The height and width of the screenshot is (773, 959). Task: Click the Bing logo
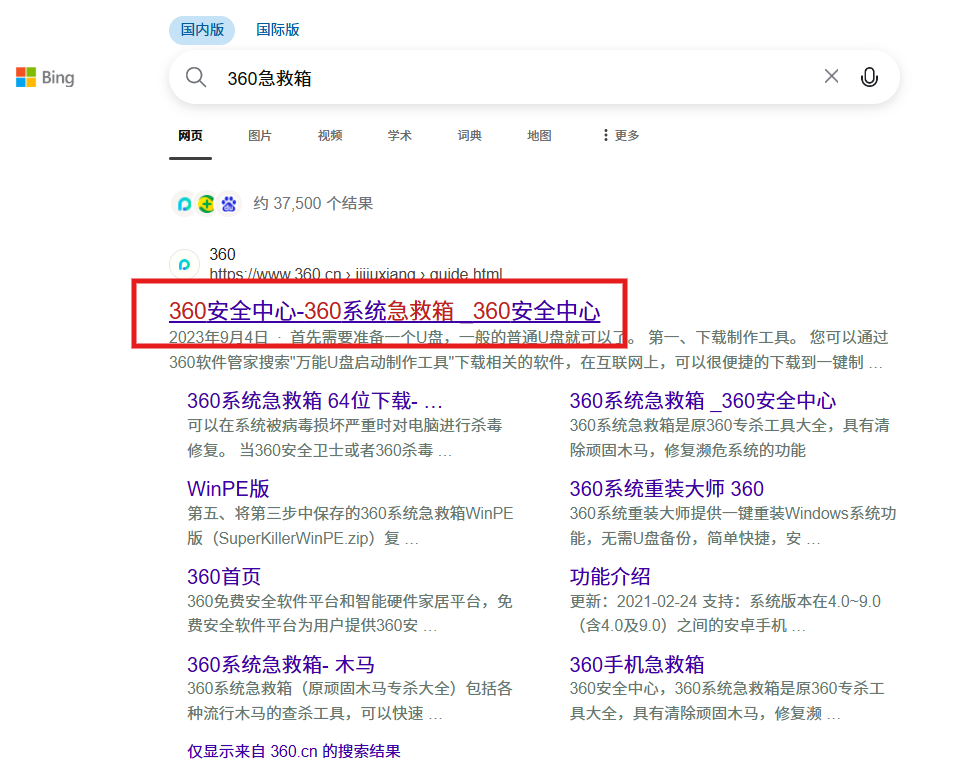[x=45, y=78]
